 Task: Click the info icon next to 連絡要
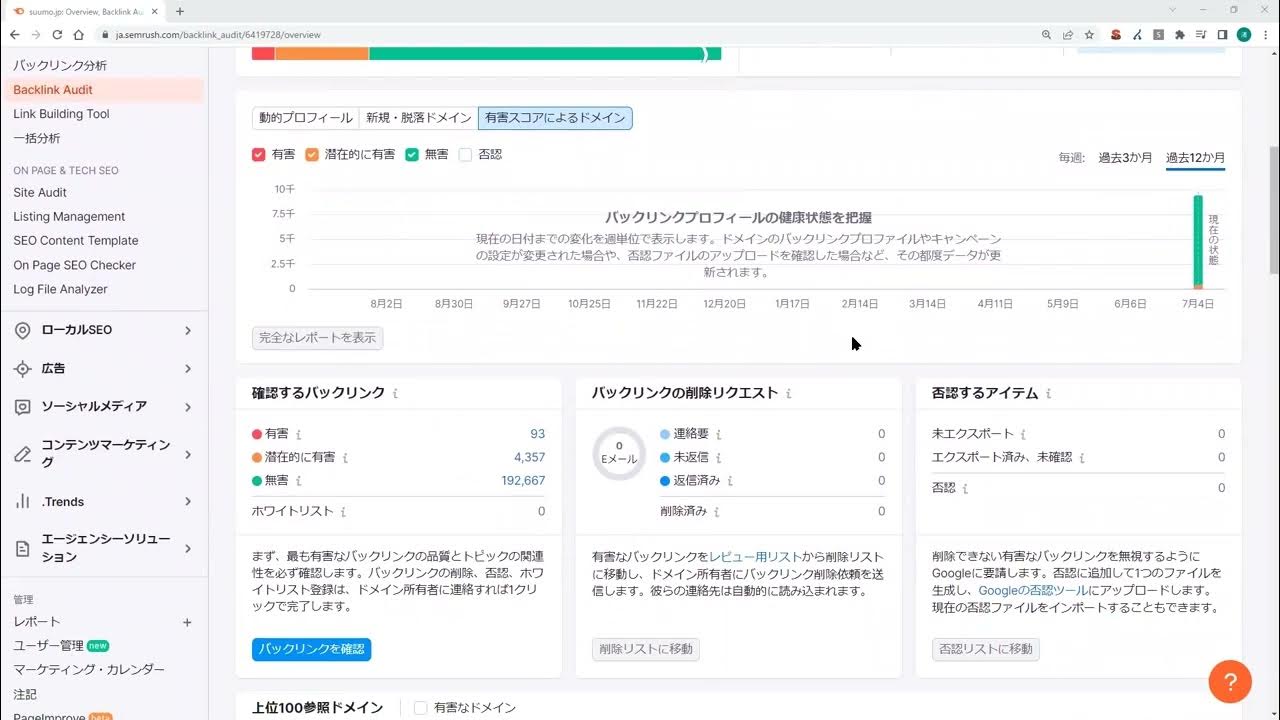point(718,435)
